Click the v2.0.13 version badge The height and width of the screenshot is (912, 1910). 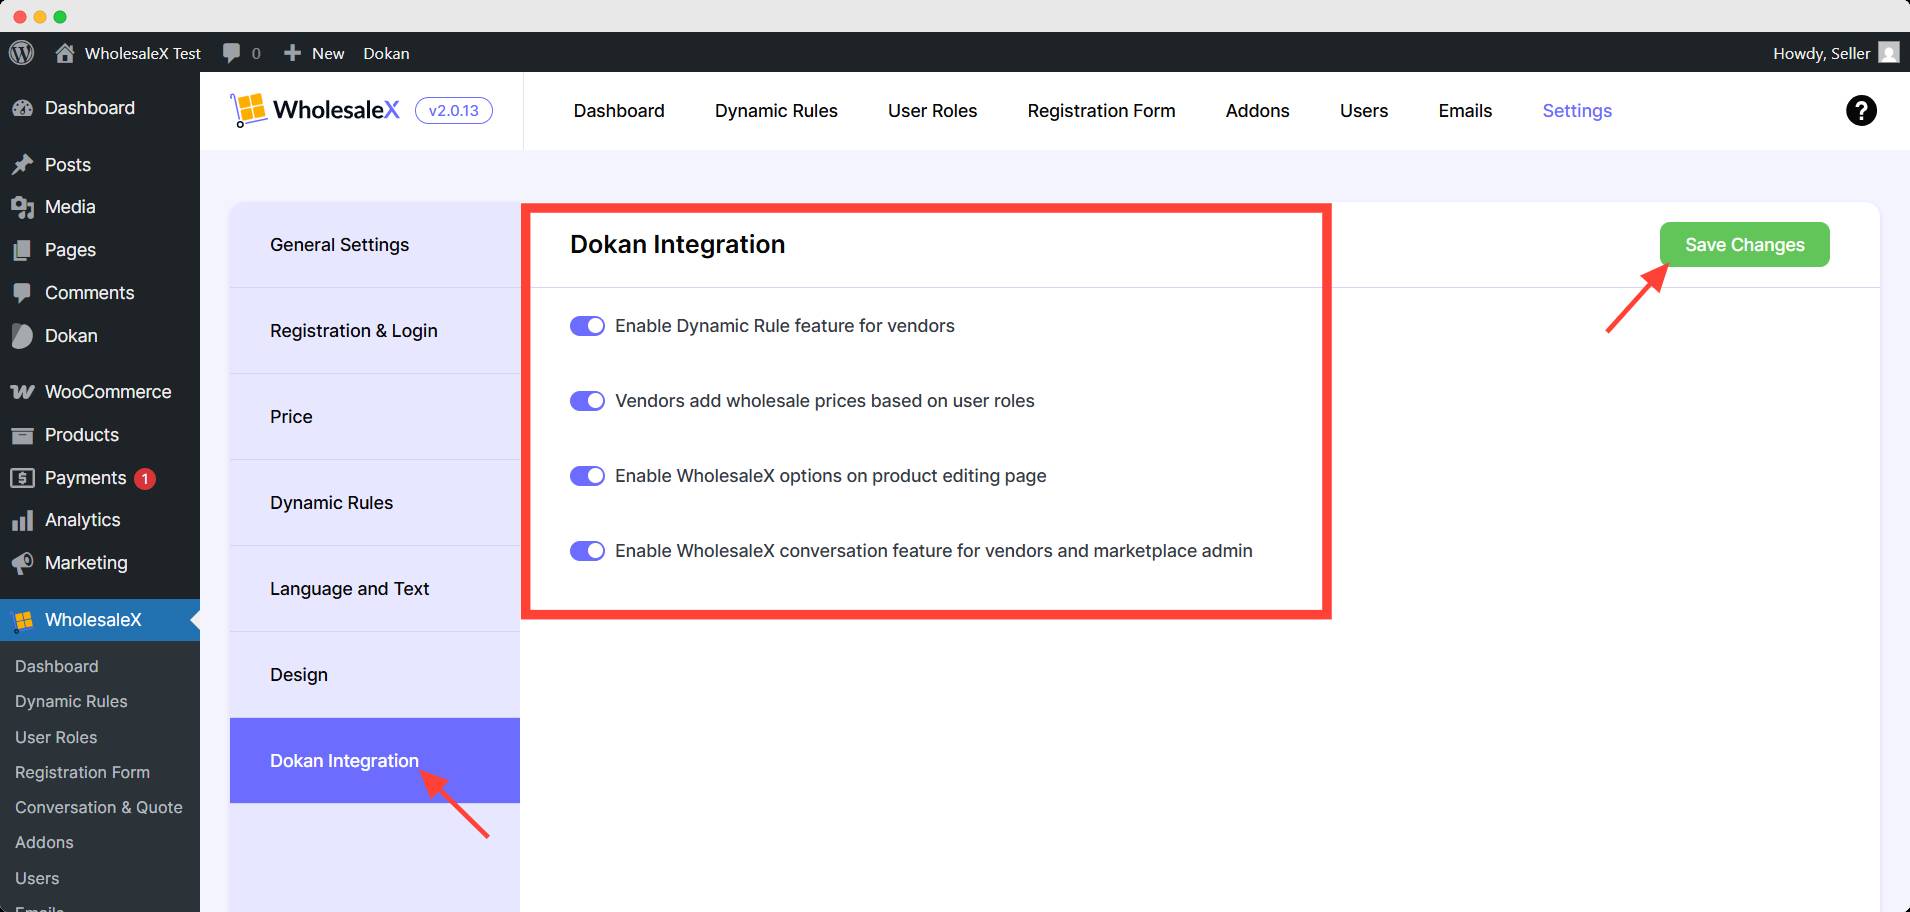coord(453,111)
